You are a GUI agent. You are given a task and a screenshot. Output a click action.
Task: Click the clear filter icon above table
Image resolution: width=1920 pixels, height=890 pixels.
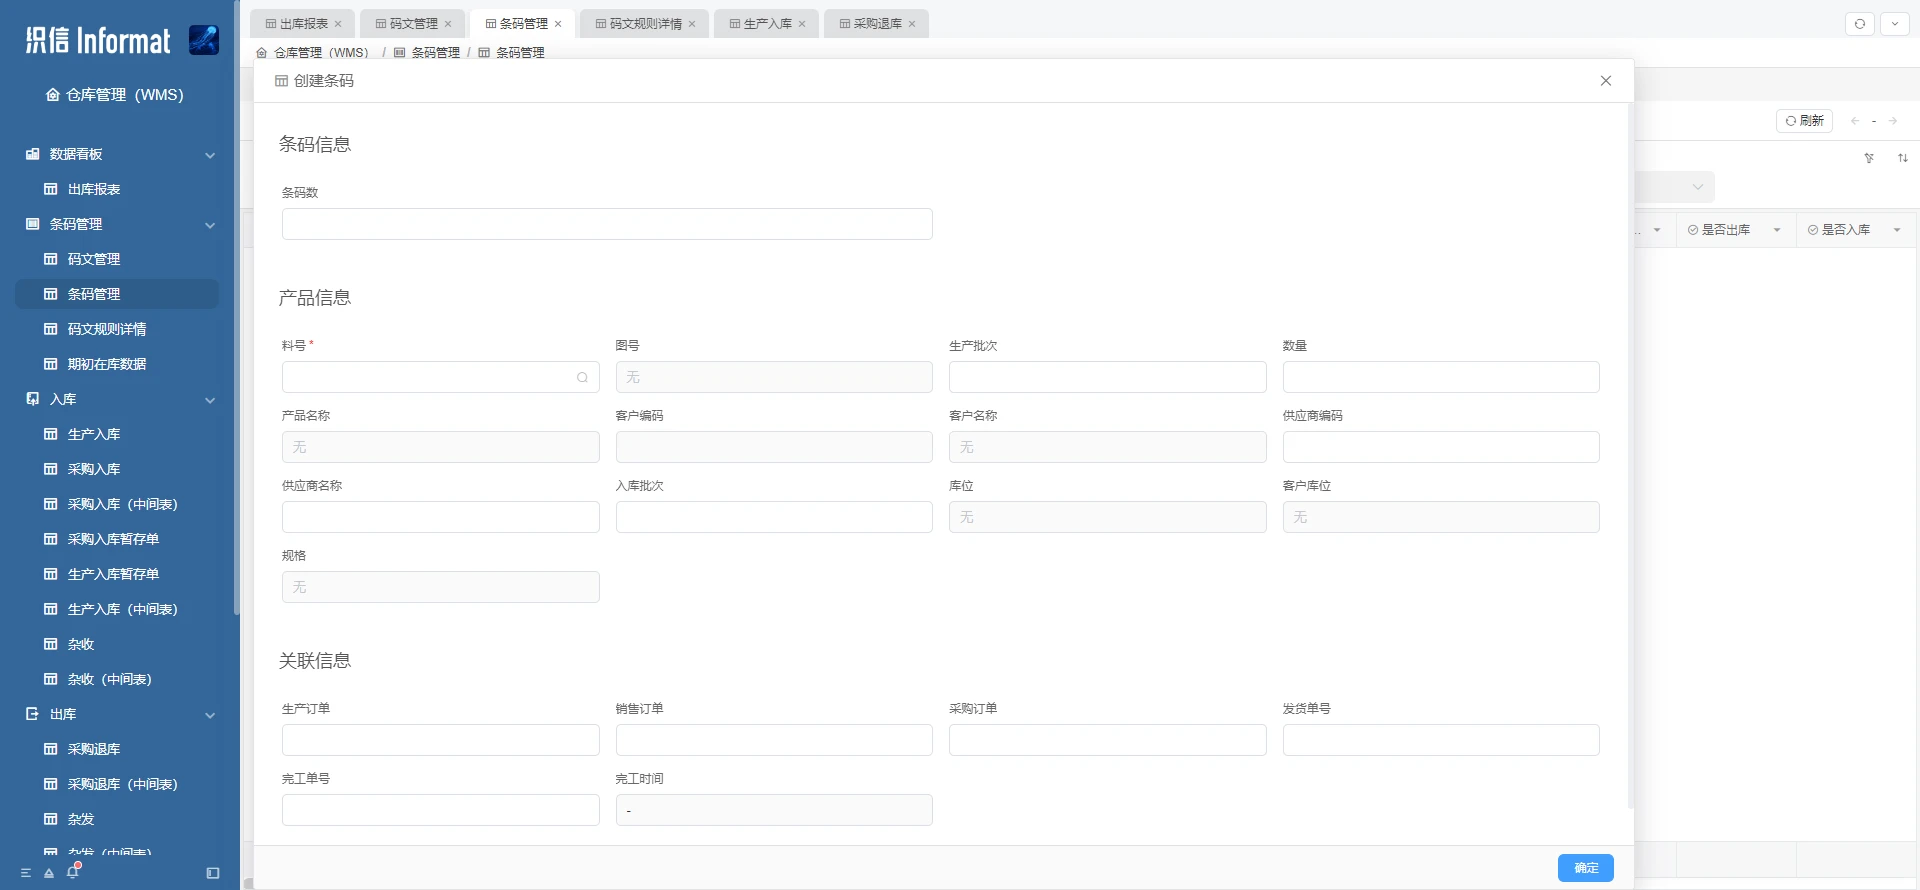[1869, 158]
